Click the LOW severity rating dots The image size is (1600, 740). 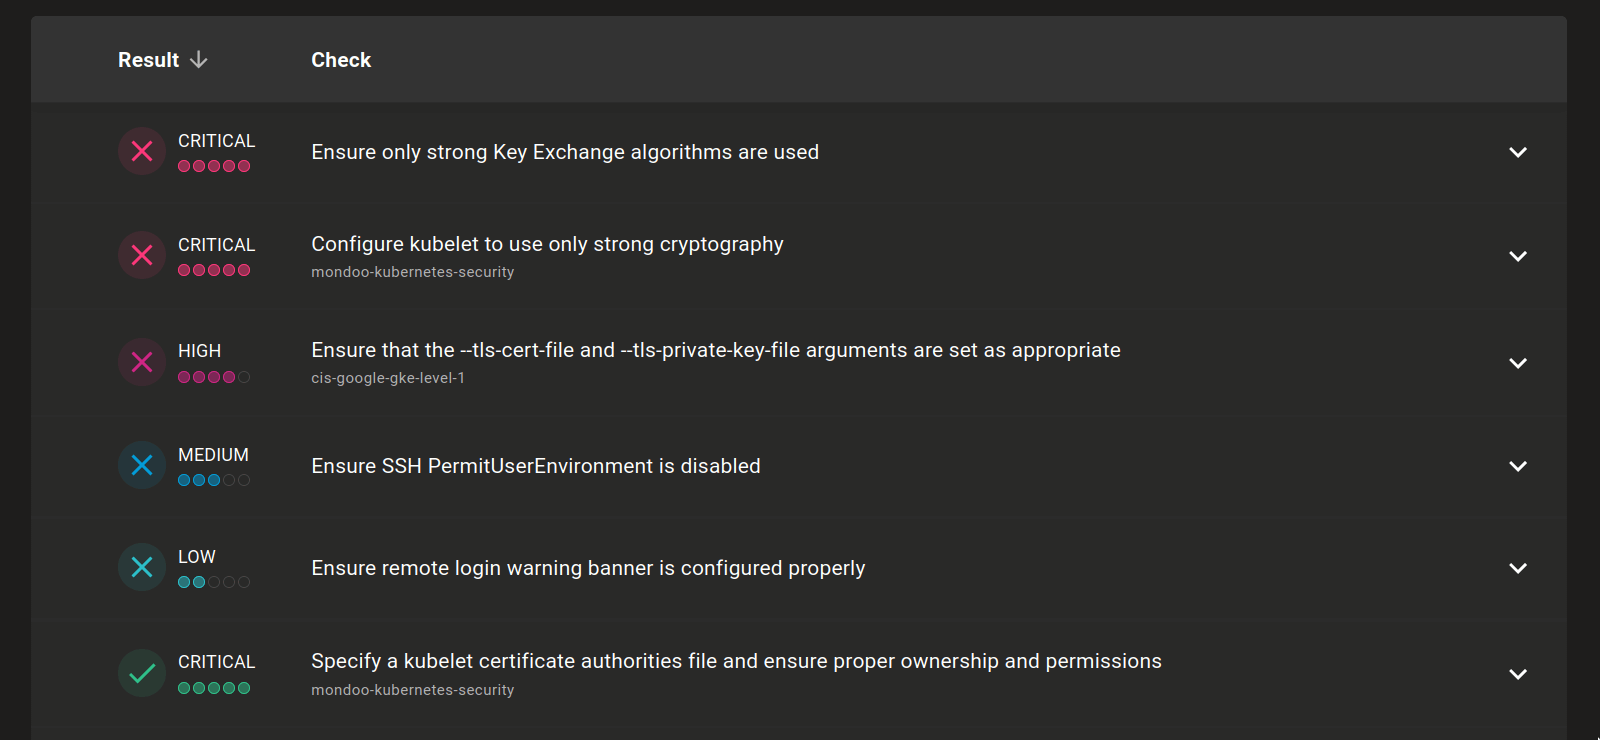(x=214, y=582)
